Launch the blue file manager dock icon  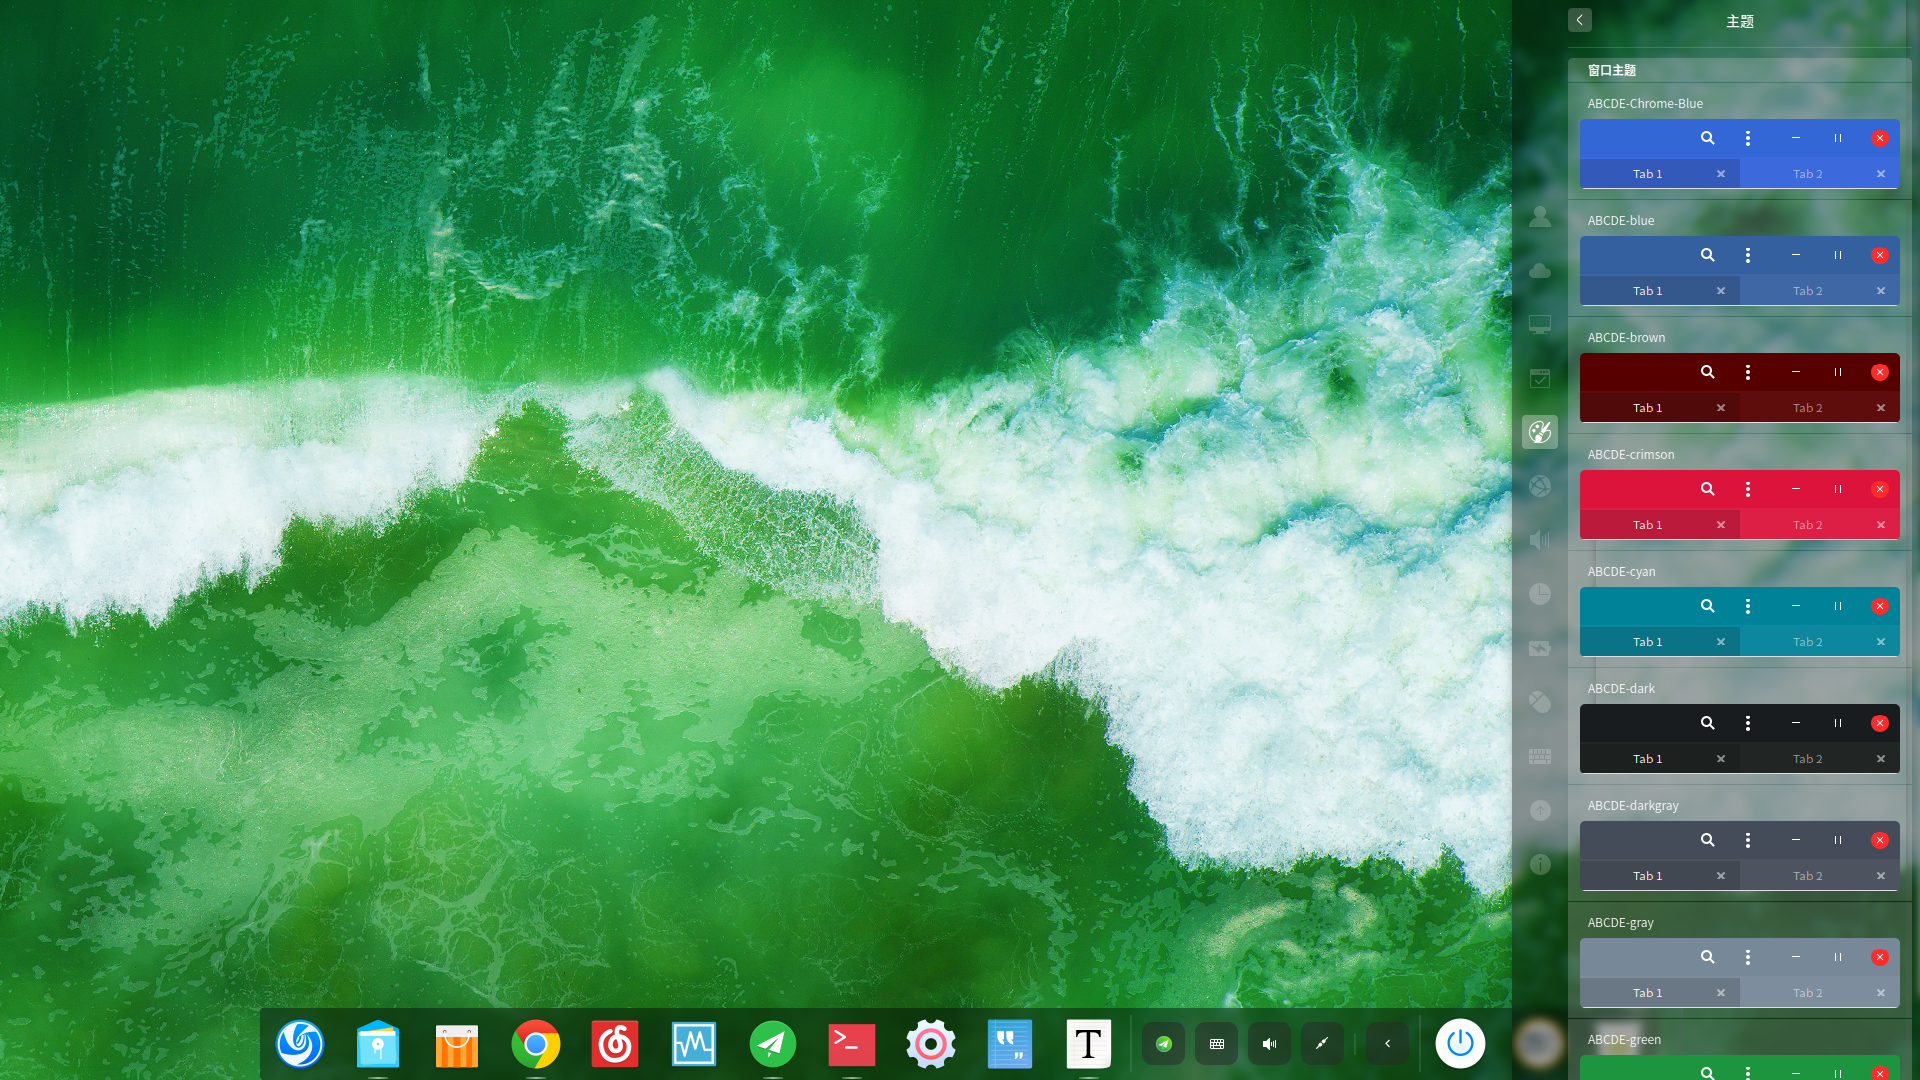[x=378, y=1044]
